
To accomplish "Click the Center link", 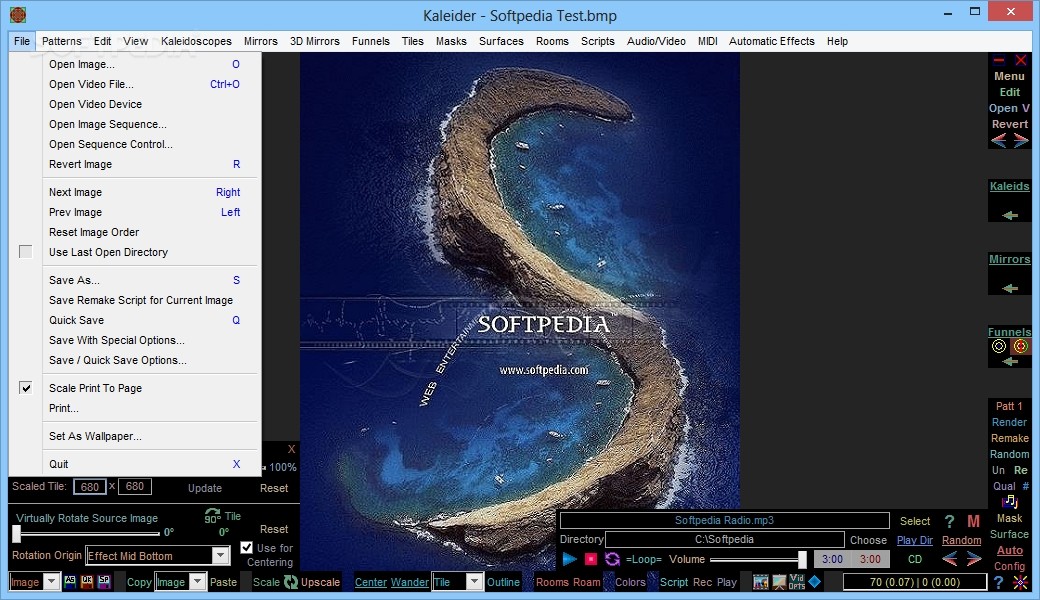I will (x=371, y=582).
